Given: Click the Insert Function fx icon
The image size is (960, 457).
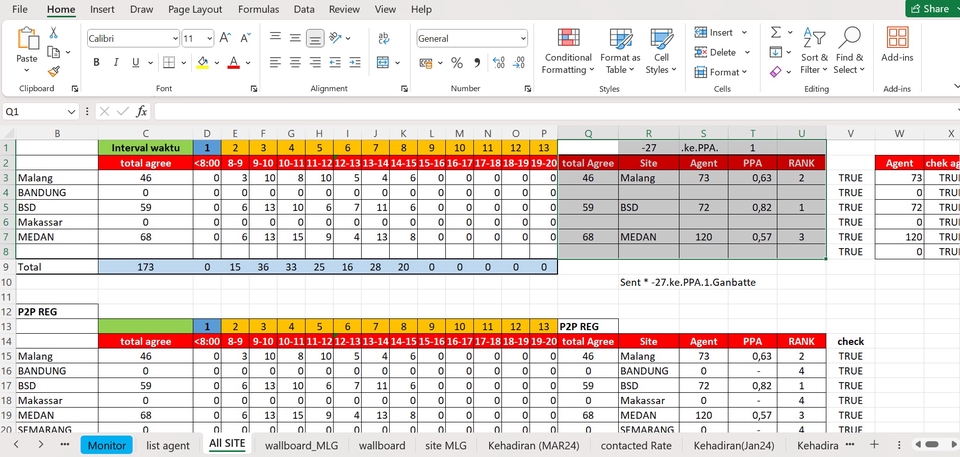Looking at the screenshot, I should point(141,111).
